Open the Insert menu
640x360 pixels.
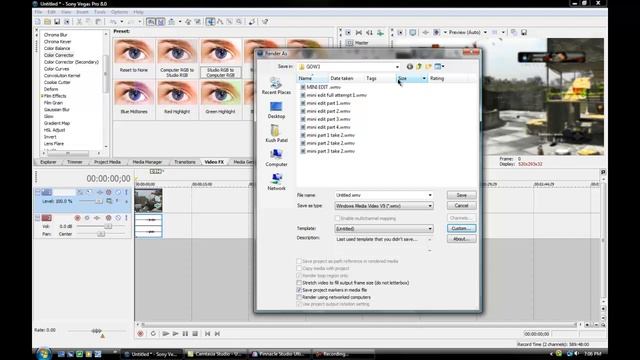click(82, 12)
